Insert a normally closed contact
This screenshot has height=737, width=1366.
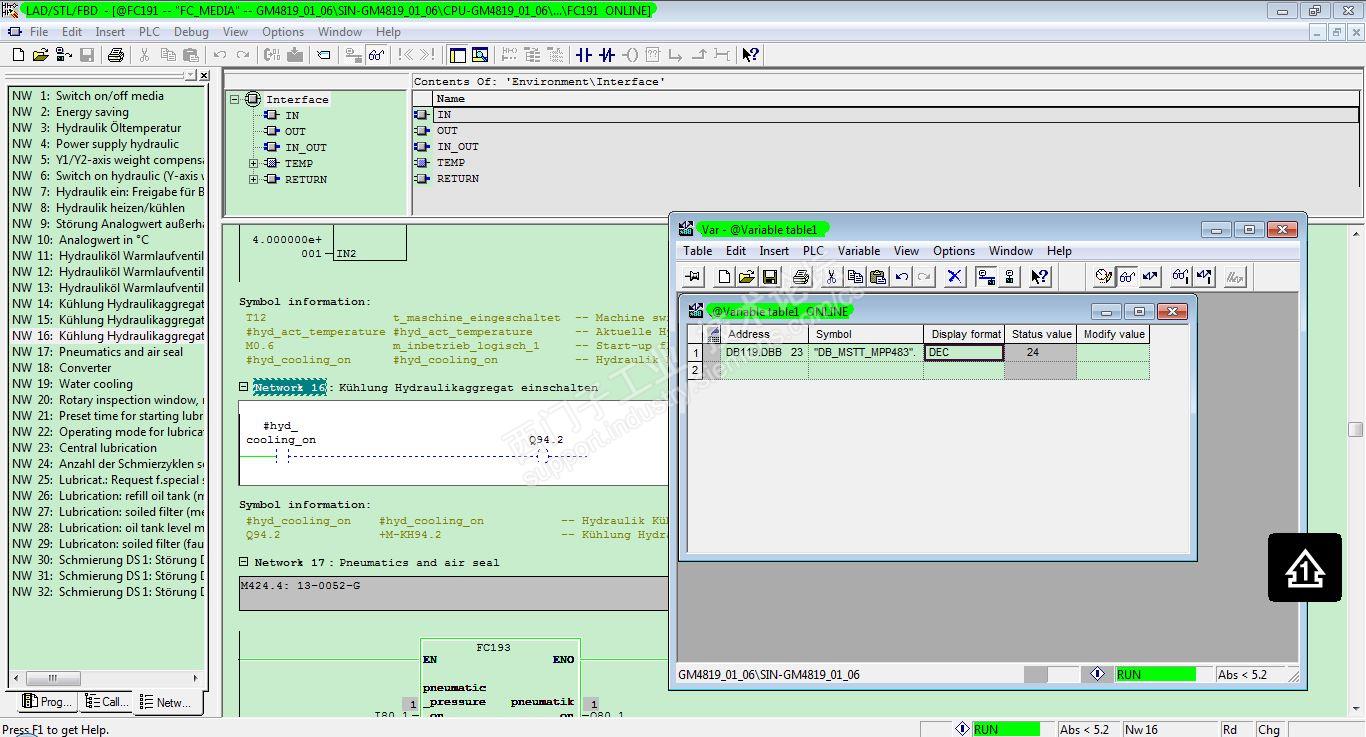point(607,55)
